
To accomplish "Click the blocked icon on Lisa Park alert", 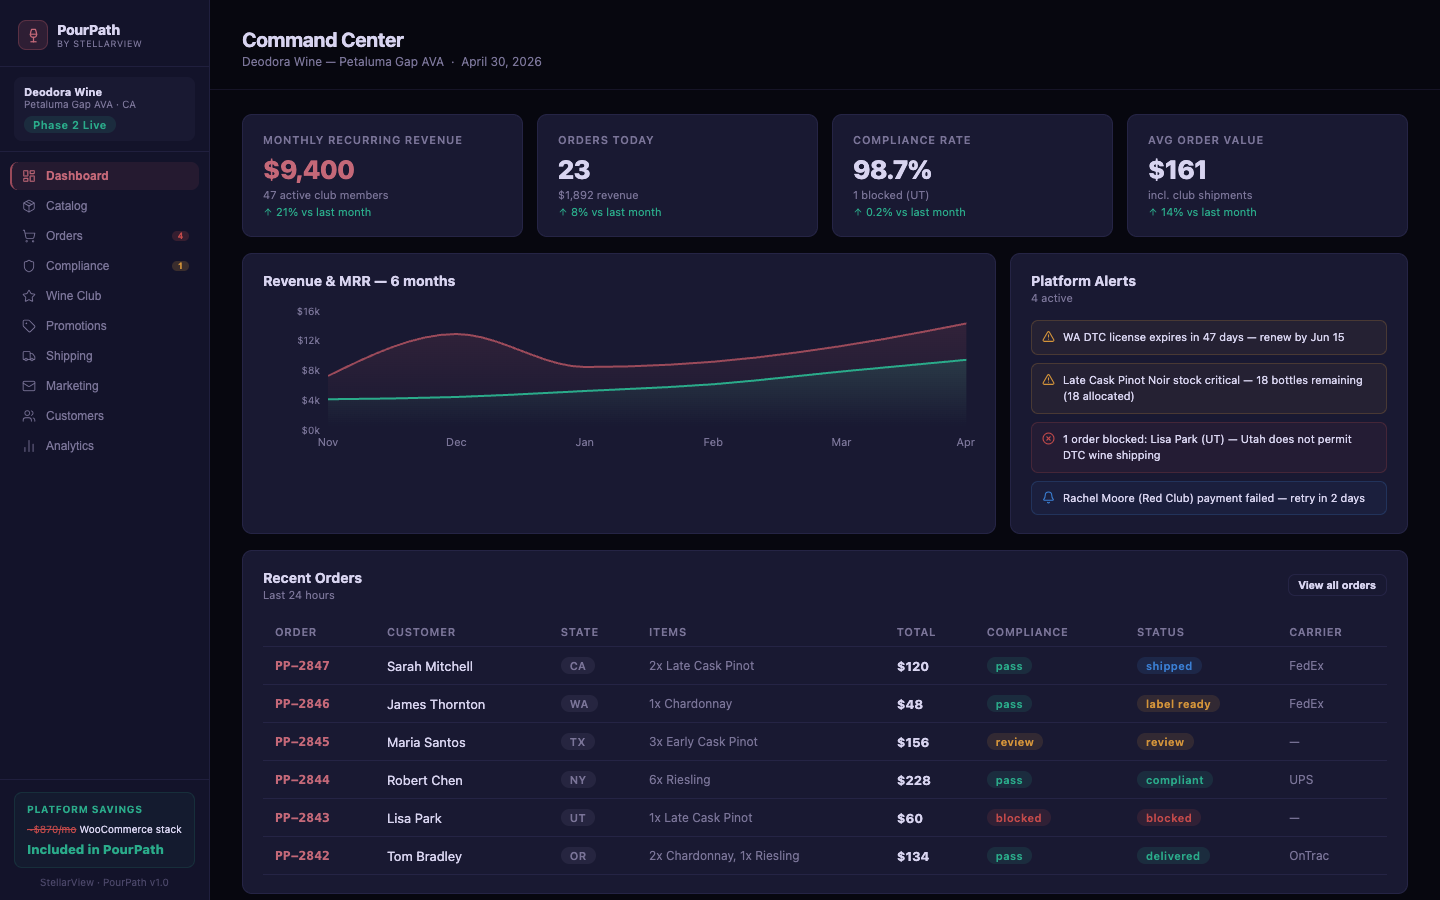I will click(x=1047, y=438).
